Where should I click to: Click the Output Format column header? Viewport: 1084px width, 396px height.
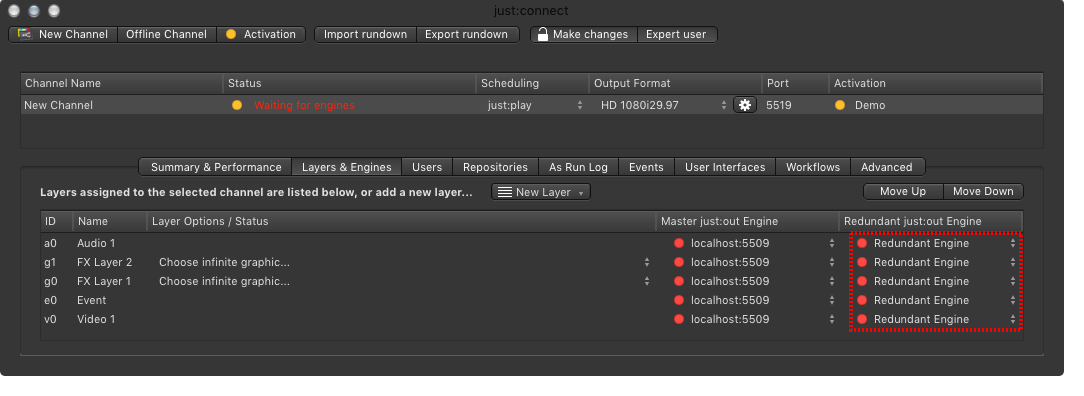[675, 83]
